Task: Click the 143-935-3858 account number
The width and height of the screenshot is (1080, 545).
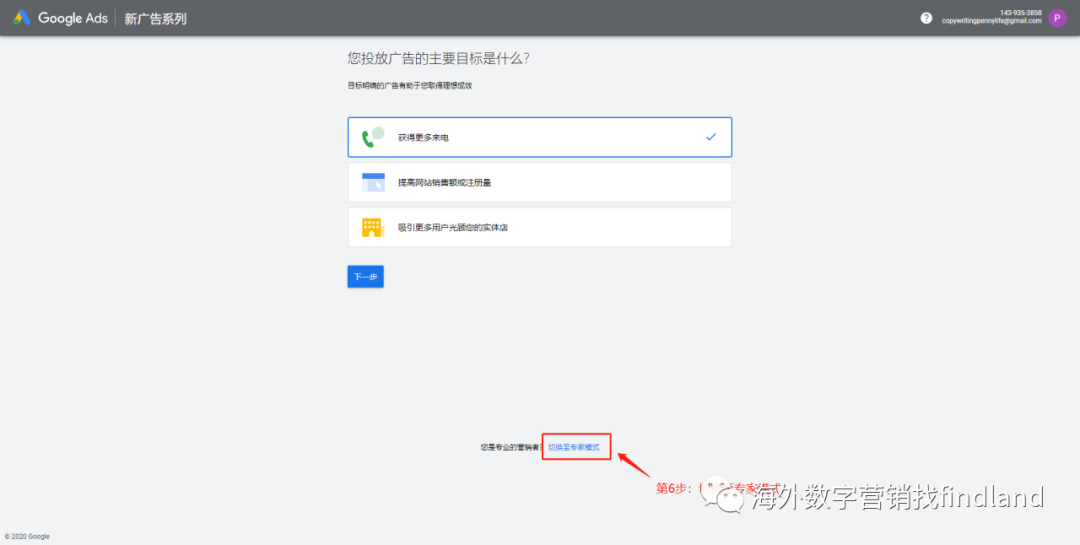Action: [x=1021, y=13]
